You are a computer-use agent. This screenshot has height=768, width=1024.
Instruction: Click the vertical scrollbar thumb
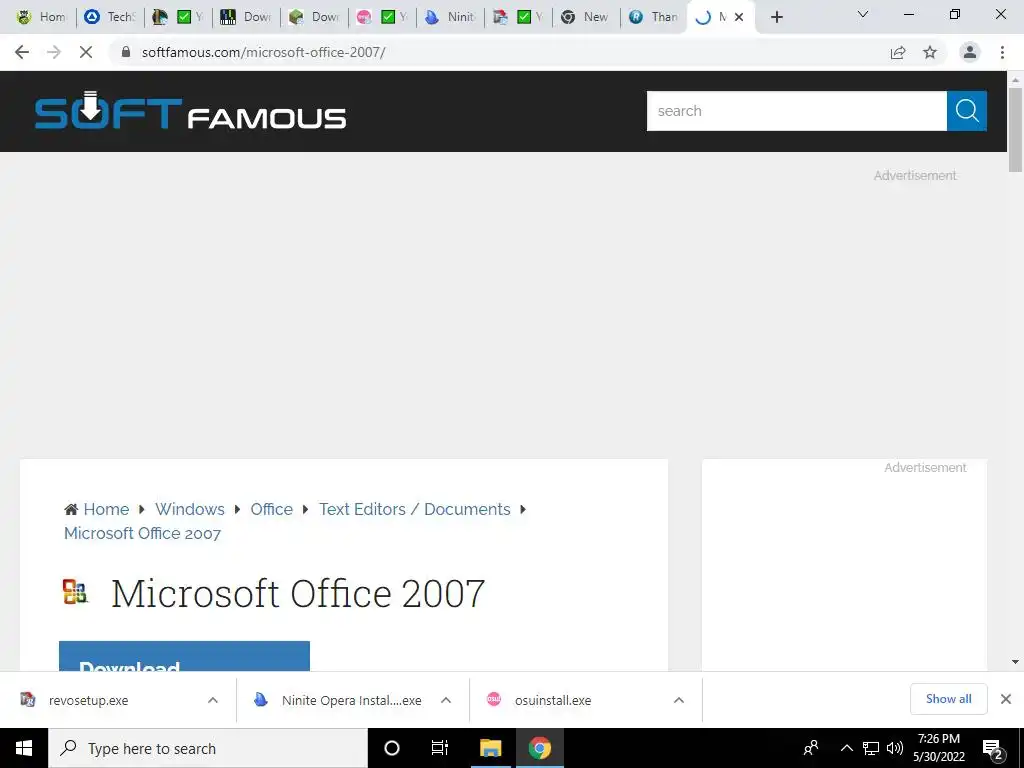1015,129
